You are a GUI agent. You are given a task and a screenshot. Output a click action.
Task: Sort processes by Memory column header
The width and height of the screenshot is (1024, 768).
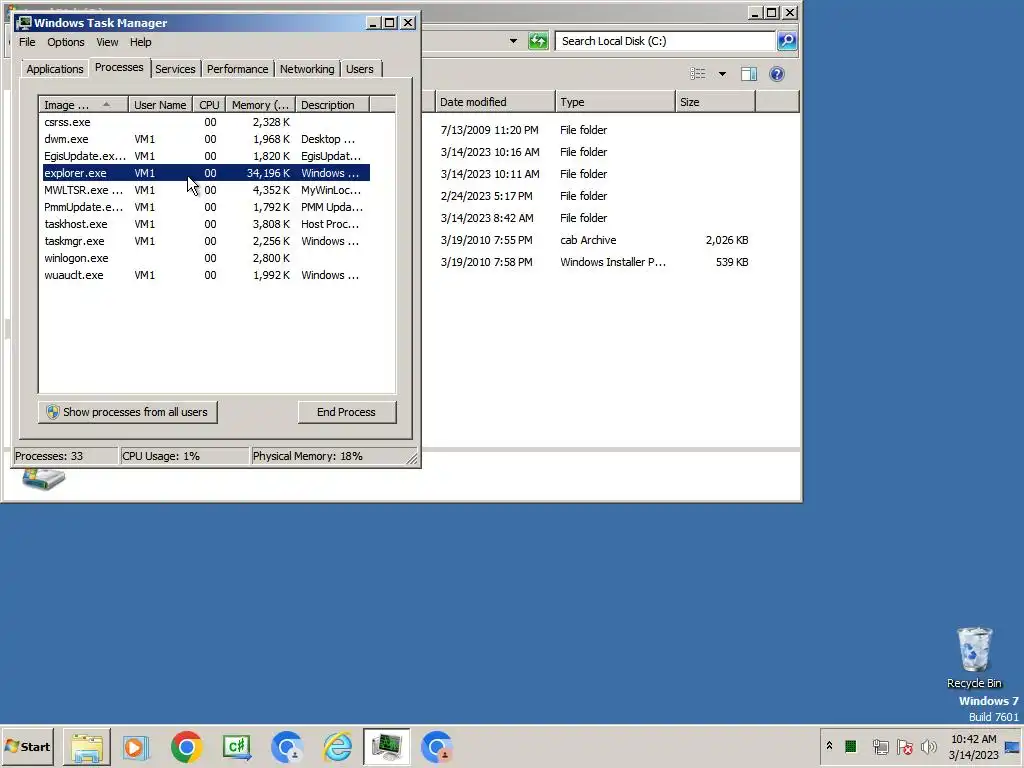click(x=260, y=105)
